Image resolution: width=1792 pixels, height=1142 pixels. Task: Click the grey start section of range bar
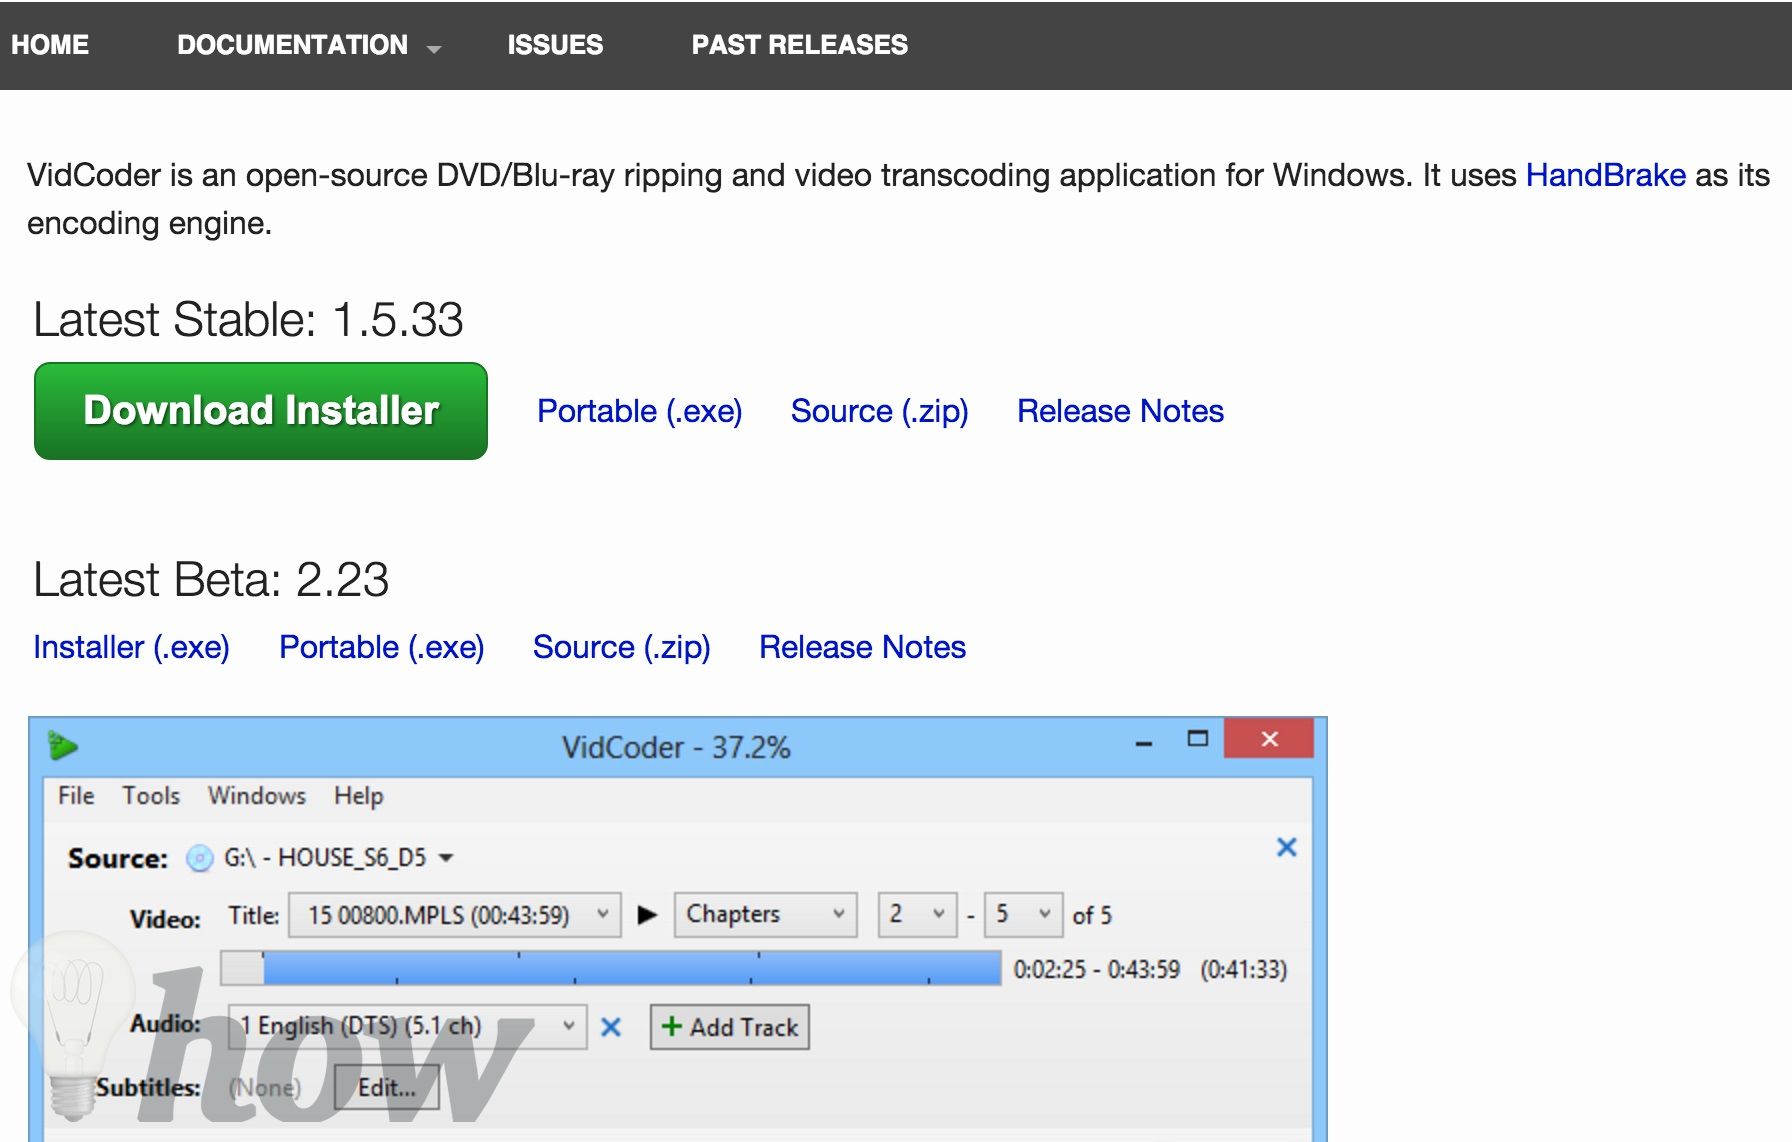[x=242, y=968]
